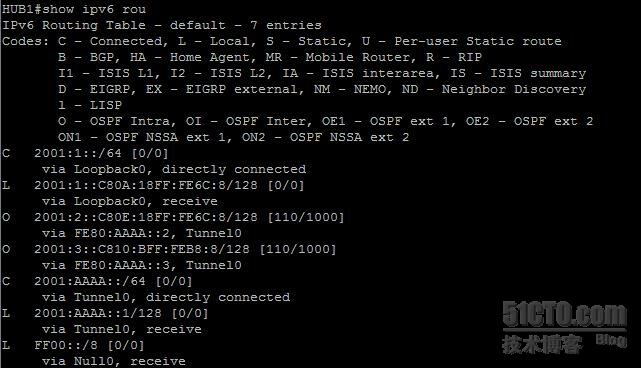Click the 'via Tunnel0, receive' line
This screenshot has width=641, height=368.
pyautogui.click(x=122, y=329)
